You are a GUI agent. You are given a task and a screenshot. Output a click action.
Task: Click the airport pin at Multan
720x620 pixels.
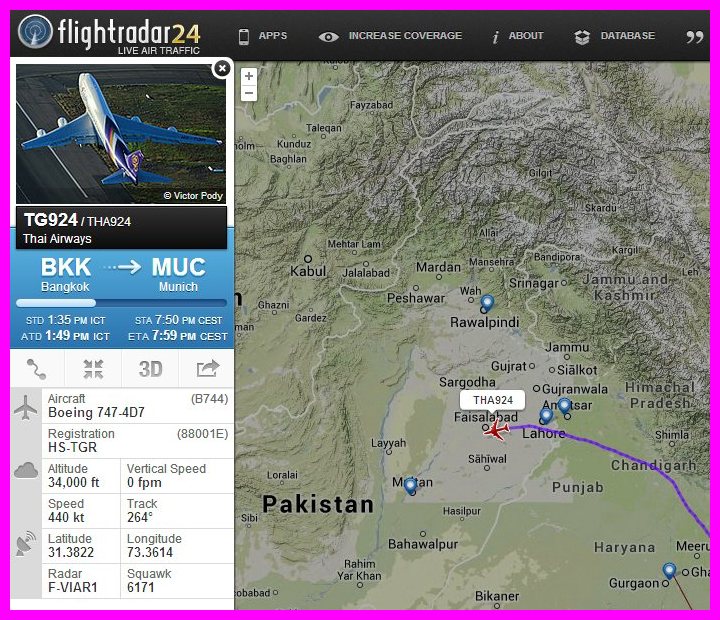411,486
